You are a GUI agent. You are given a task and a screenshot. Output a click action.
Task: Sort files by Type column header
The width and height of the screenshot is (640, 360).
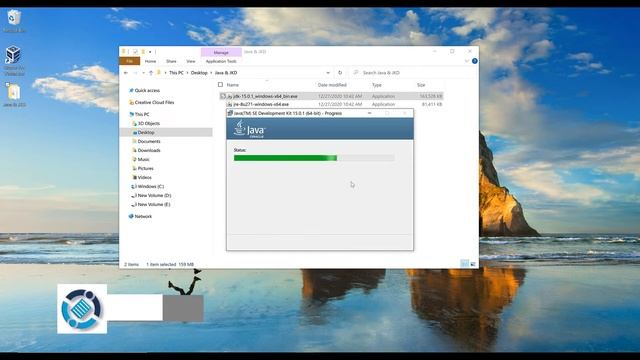[376, 85]
